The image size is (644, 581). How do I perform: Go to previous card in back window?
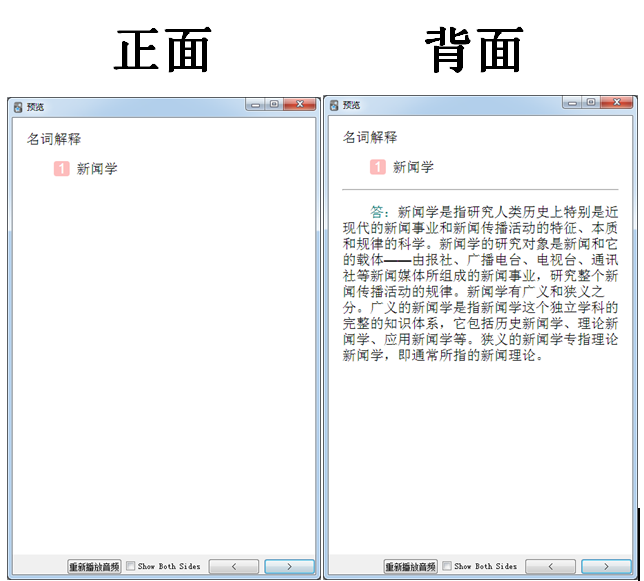(x=550, y=567)
